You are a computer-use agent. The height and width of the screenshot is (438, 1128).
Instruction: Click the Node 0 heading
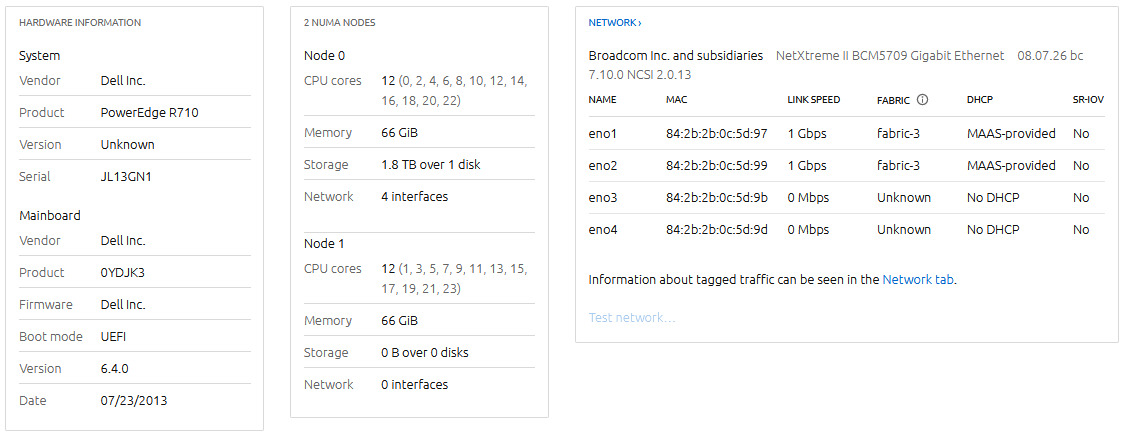[325, 56]
